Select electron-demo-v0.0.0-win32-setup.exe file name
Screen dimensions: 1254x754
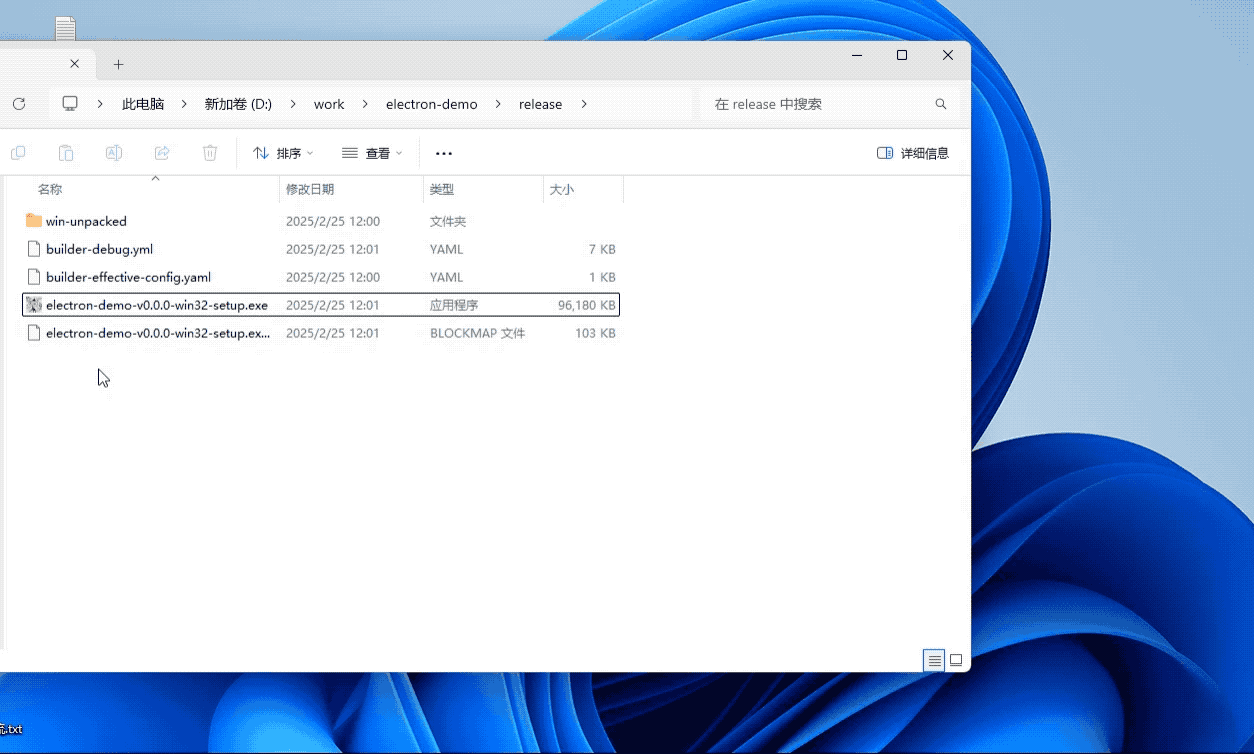click(157, 305)
